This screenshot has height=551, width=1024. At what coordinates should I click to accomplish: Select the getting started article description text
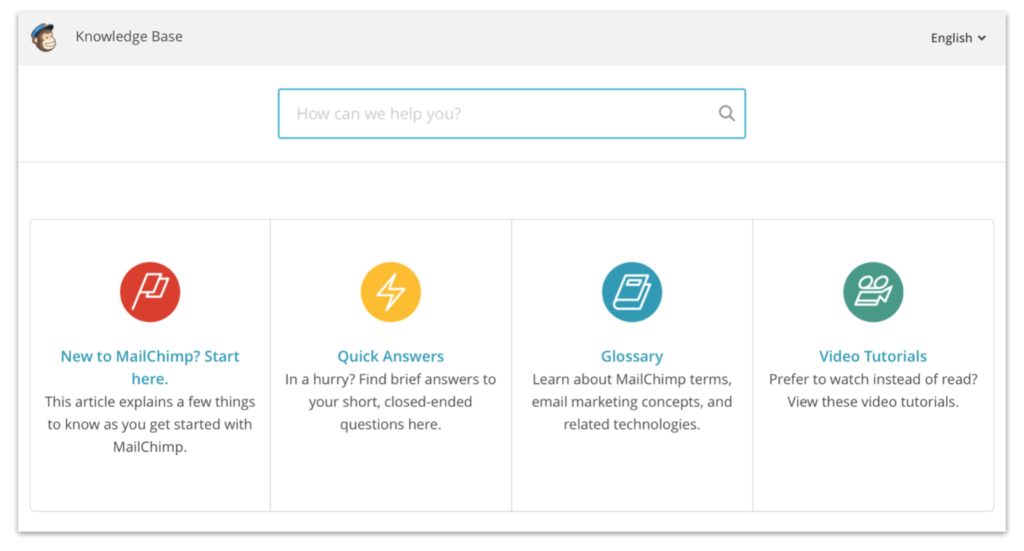click(150, 424)
